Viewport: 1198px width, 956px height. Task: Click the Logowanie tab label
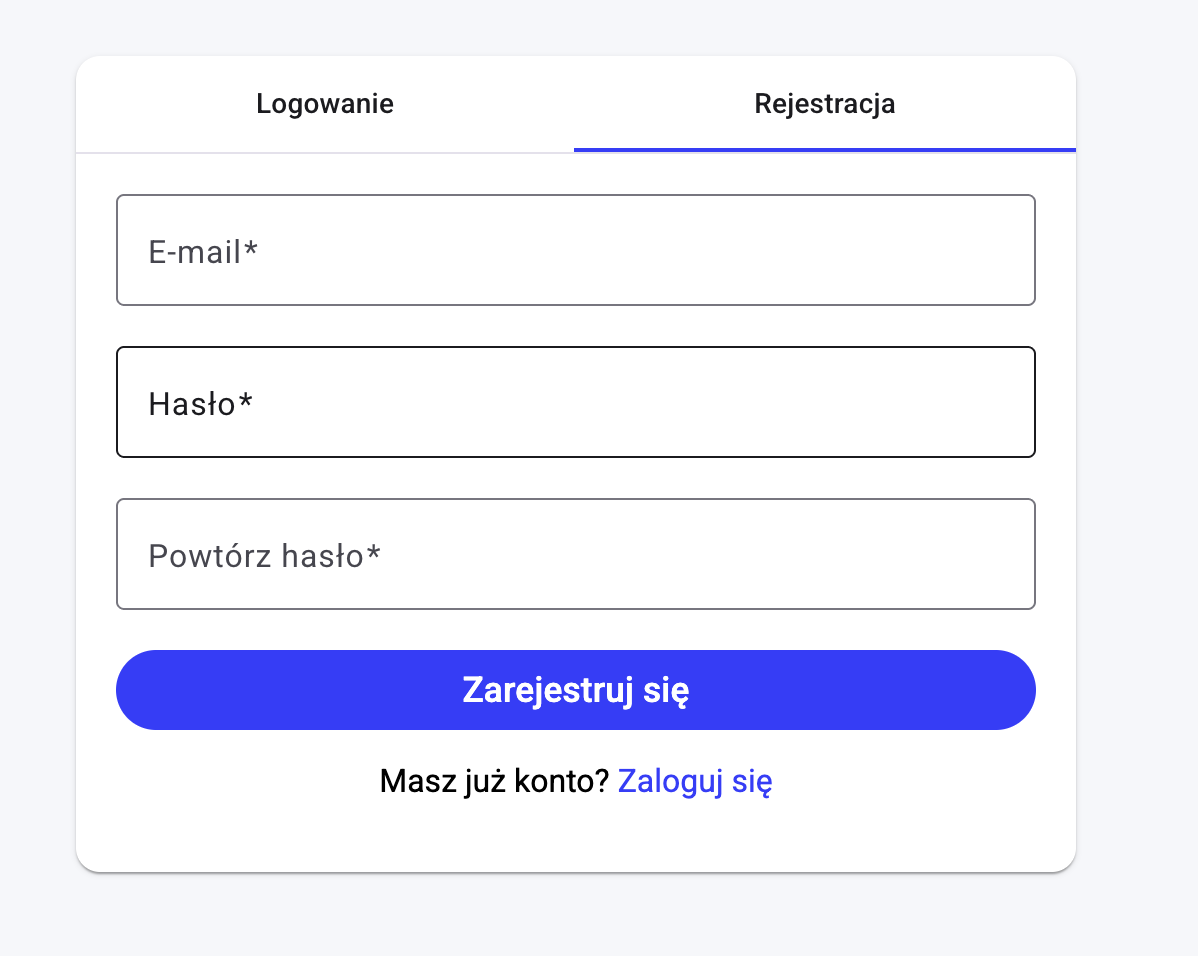point(324,103)
